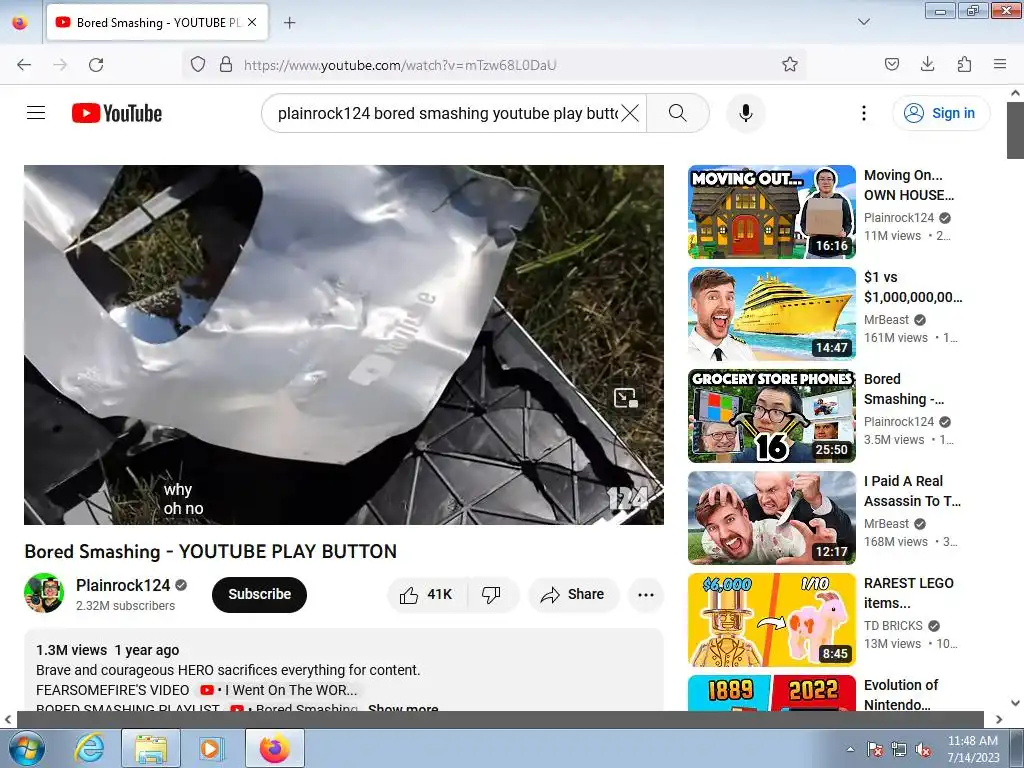Enable miniplayer icon on the video
This screenshot has width=1024, height=768.
pos(626,397)
